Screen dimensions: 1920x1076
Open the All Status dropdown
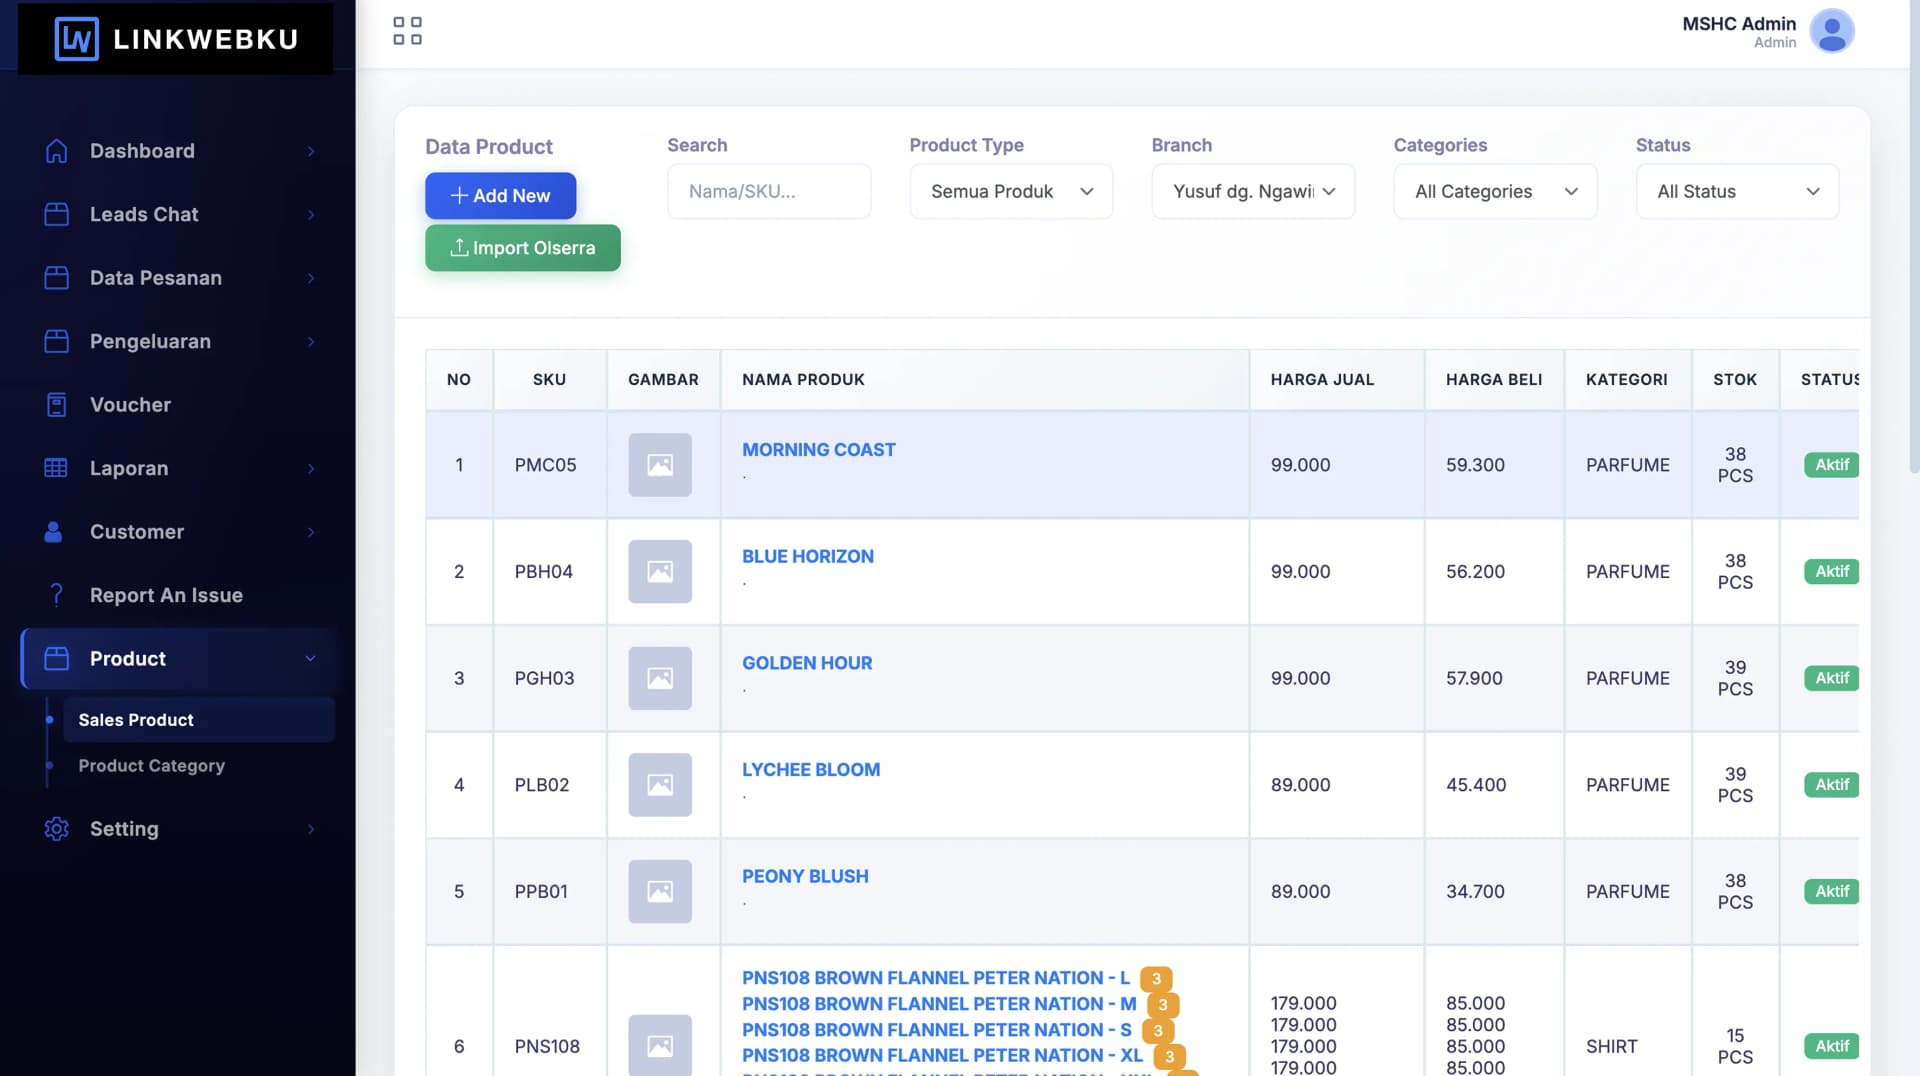click(x=1737, y=191)
